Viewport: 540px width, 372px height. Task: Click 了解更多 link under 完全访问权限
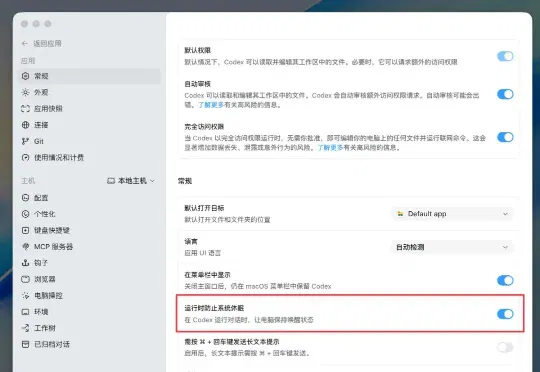(330, 147)
